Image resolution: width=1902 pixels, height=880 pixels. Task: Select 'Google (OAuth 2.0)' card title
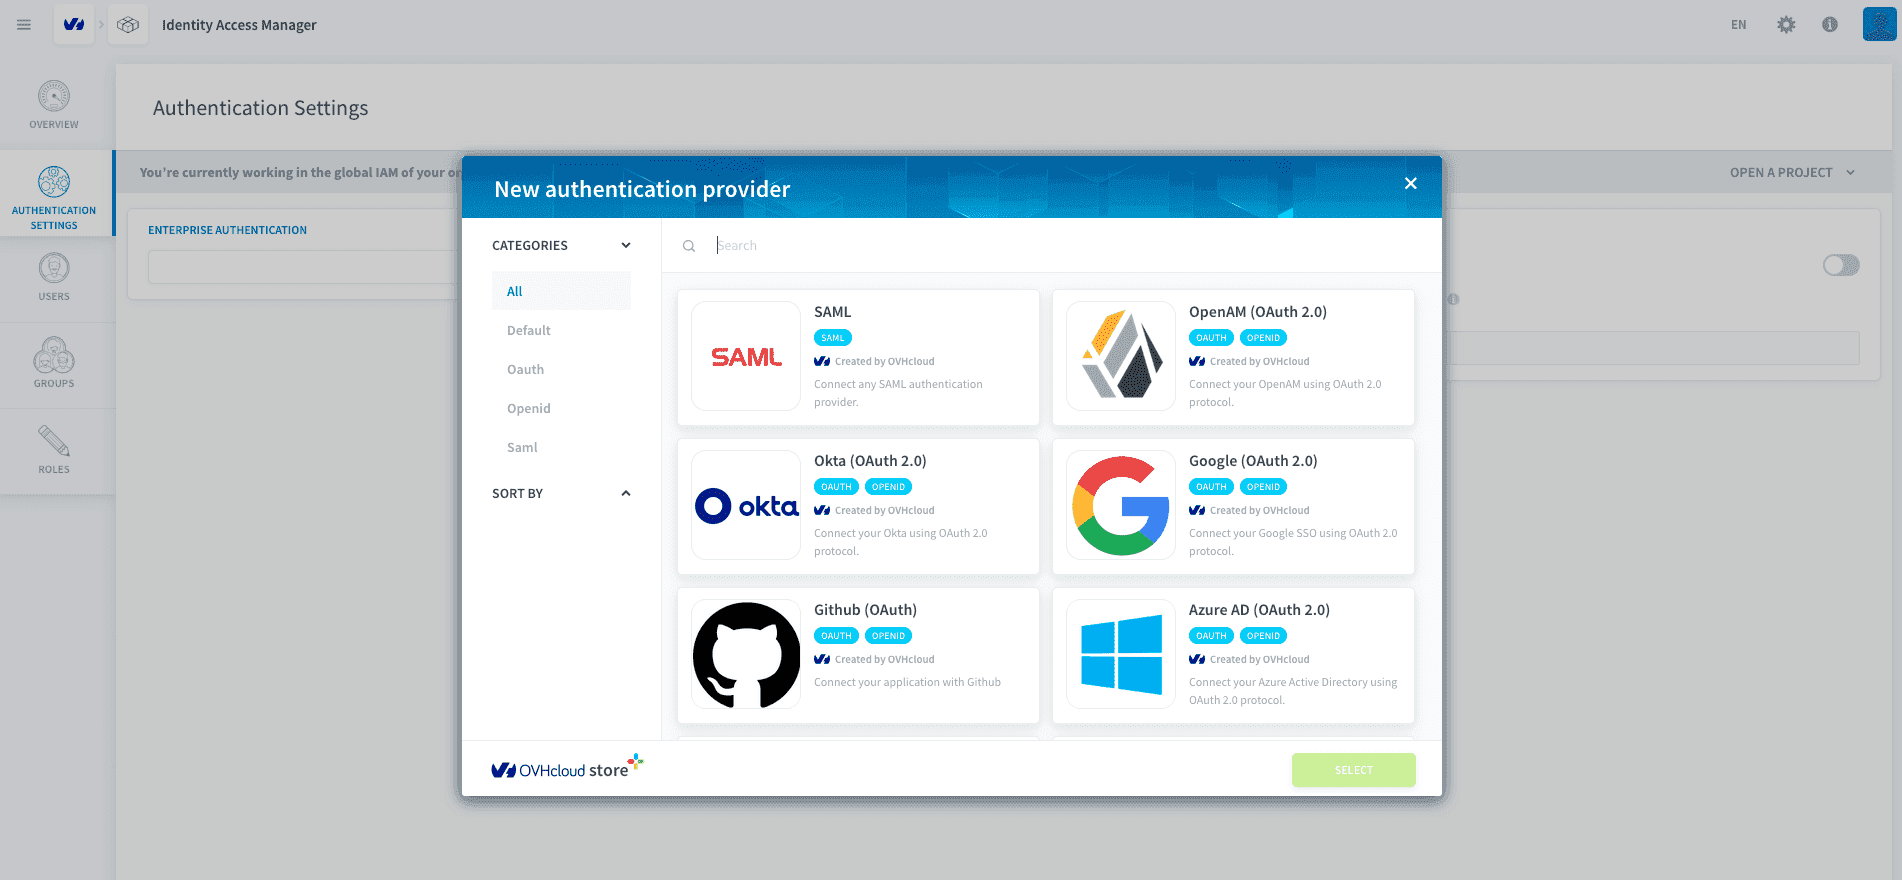[x=1253, y=461]
